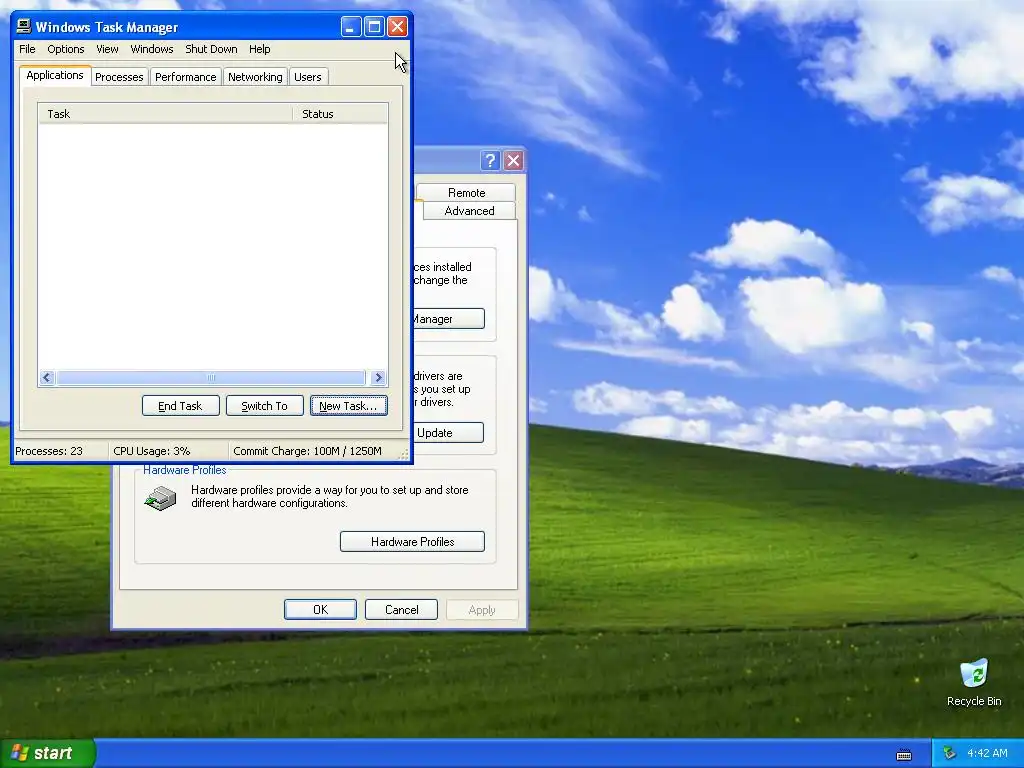Select the Advanced tab in System Properties
The image size is (1024, 768).
tap(469, 211)
